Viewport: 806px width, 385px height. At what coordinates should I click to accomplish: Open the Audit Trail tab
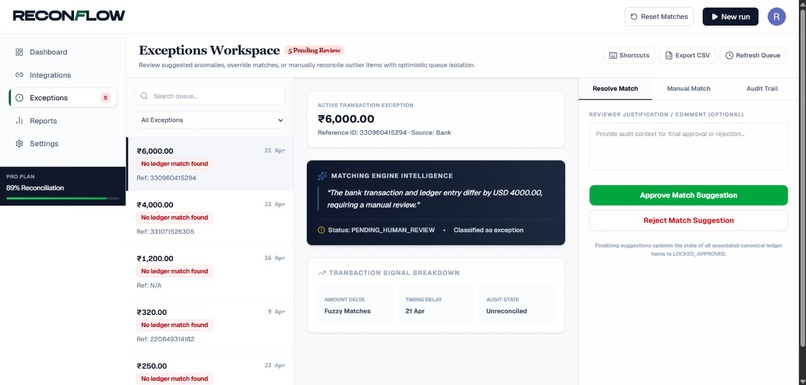point(762,88)
